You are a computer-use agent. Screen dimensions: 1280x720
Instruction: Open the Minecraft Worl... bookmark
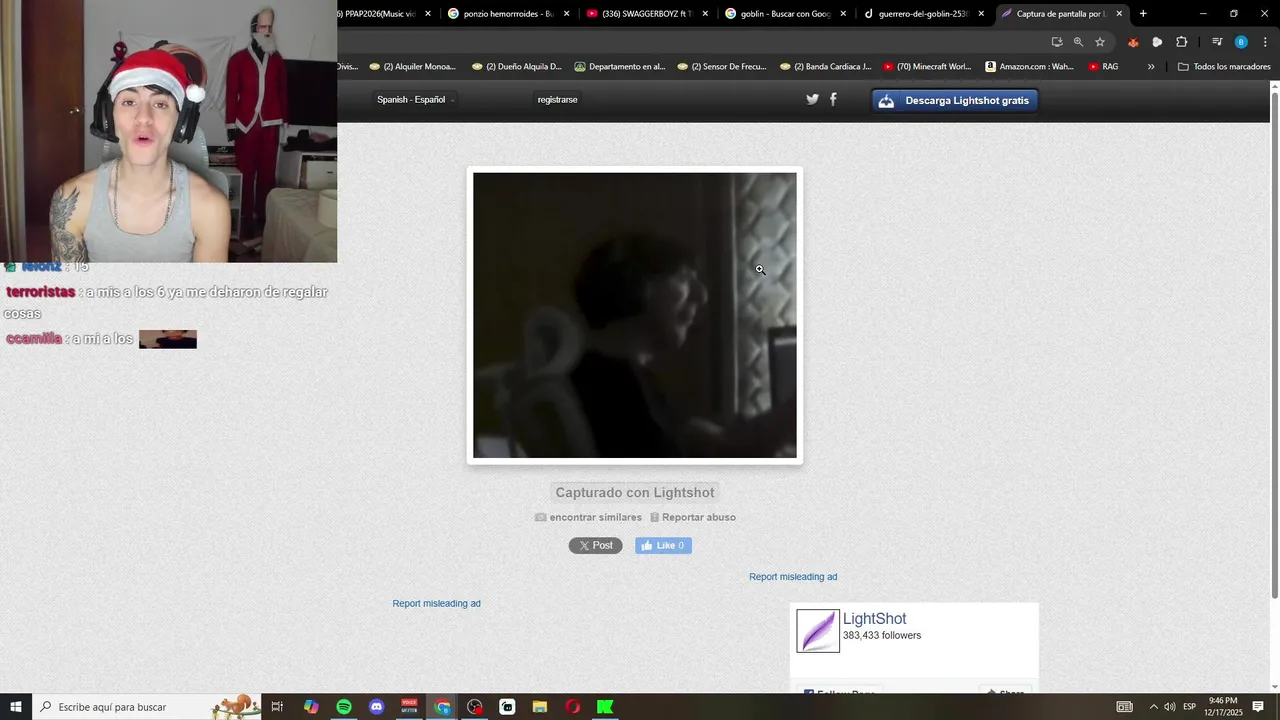click(x=927, y=67)
